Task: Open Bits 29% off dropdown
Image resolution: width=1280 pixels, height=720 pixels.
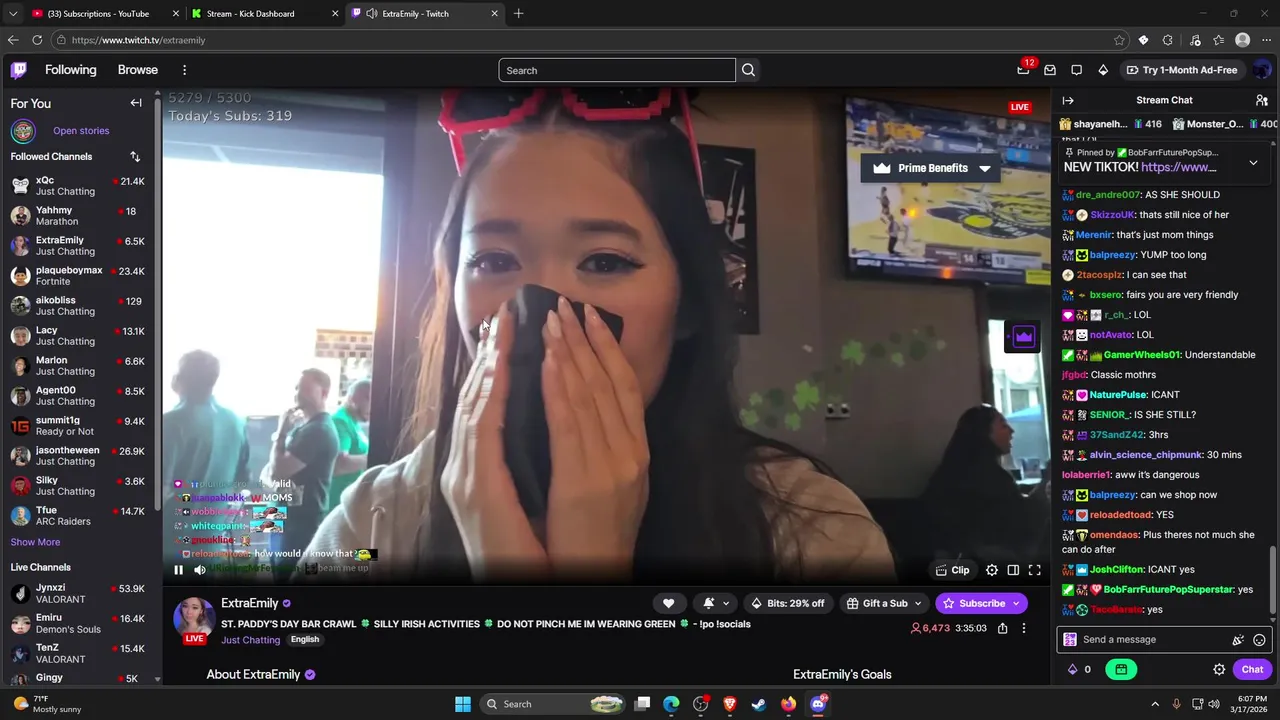Action: (786, 603)
